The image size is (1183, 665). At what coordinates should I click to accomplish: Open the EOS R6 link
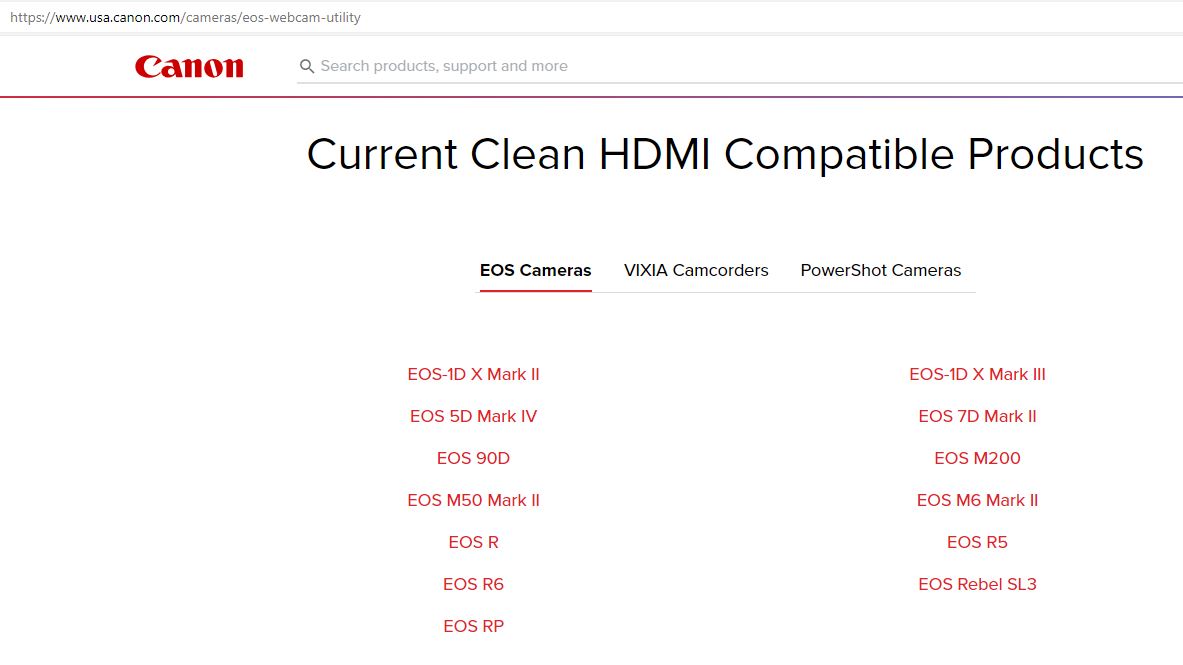(473, 584)
